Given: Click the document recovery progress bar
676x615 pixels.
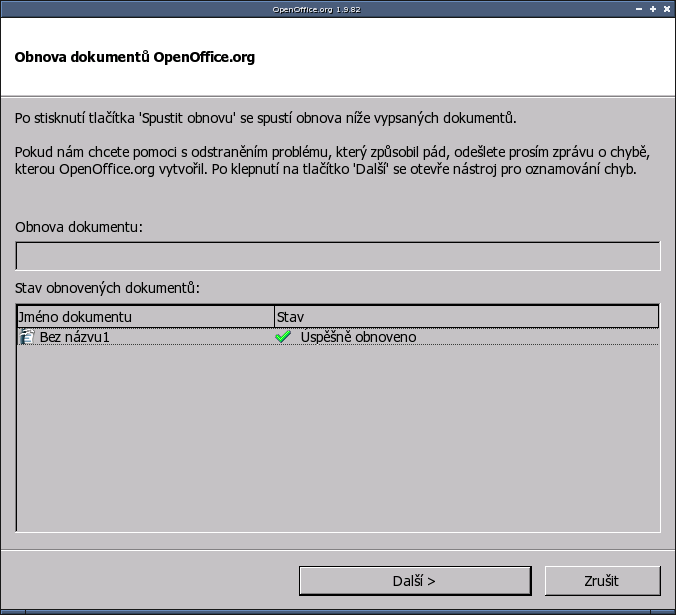Looking at the screenshot, I should 337,256.
